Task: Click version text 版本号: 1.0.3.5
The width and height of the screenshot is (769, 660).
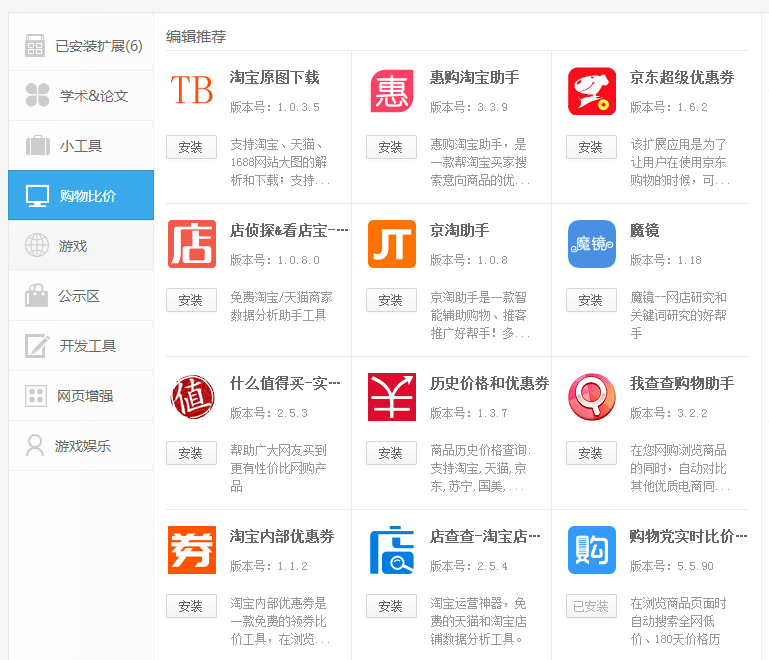Action: tap(275, 107)
